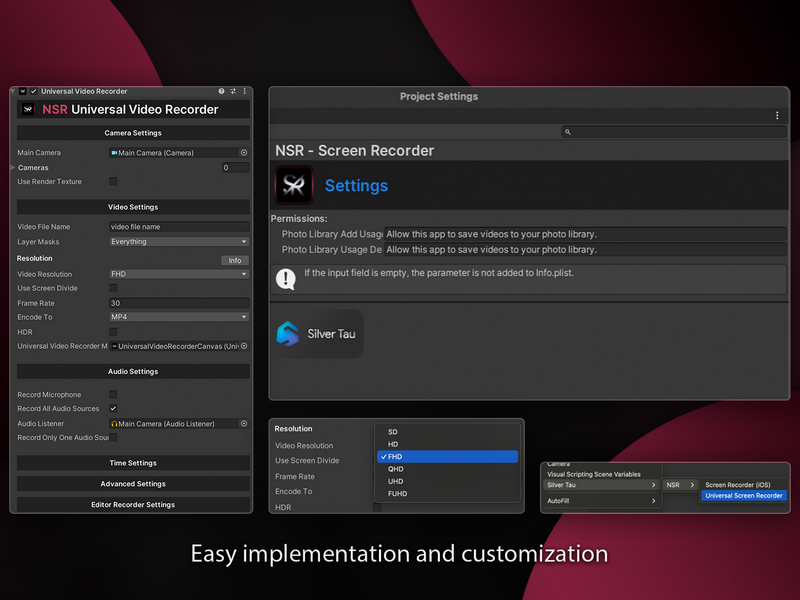Open object picker for Audio Listener field
The height and width of the screenshot is (600, 800).
pos(244,423)
